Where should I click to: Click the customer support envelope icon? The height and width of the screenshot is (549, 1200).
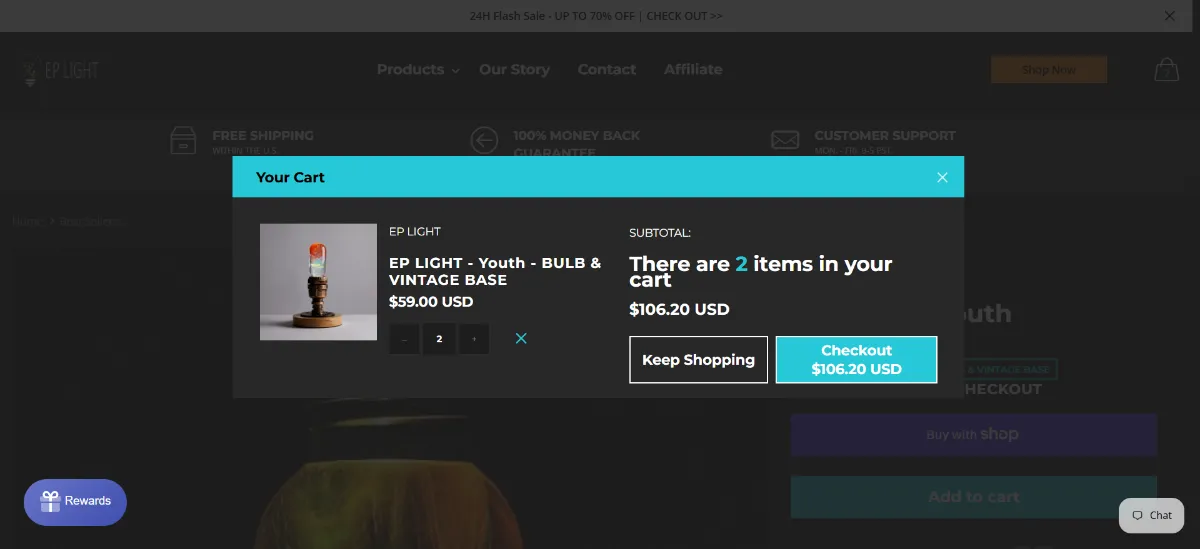(x=785, y=140)
